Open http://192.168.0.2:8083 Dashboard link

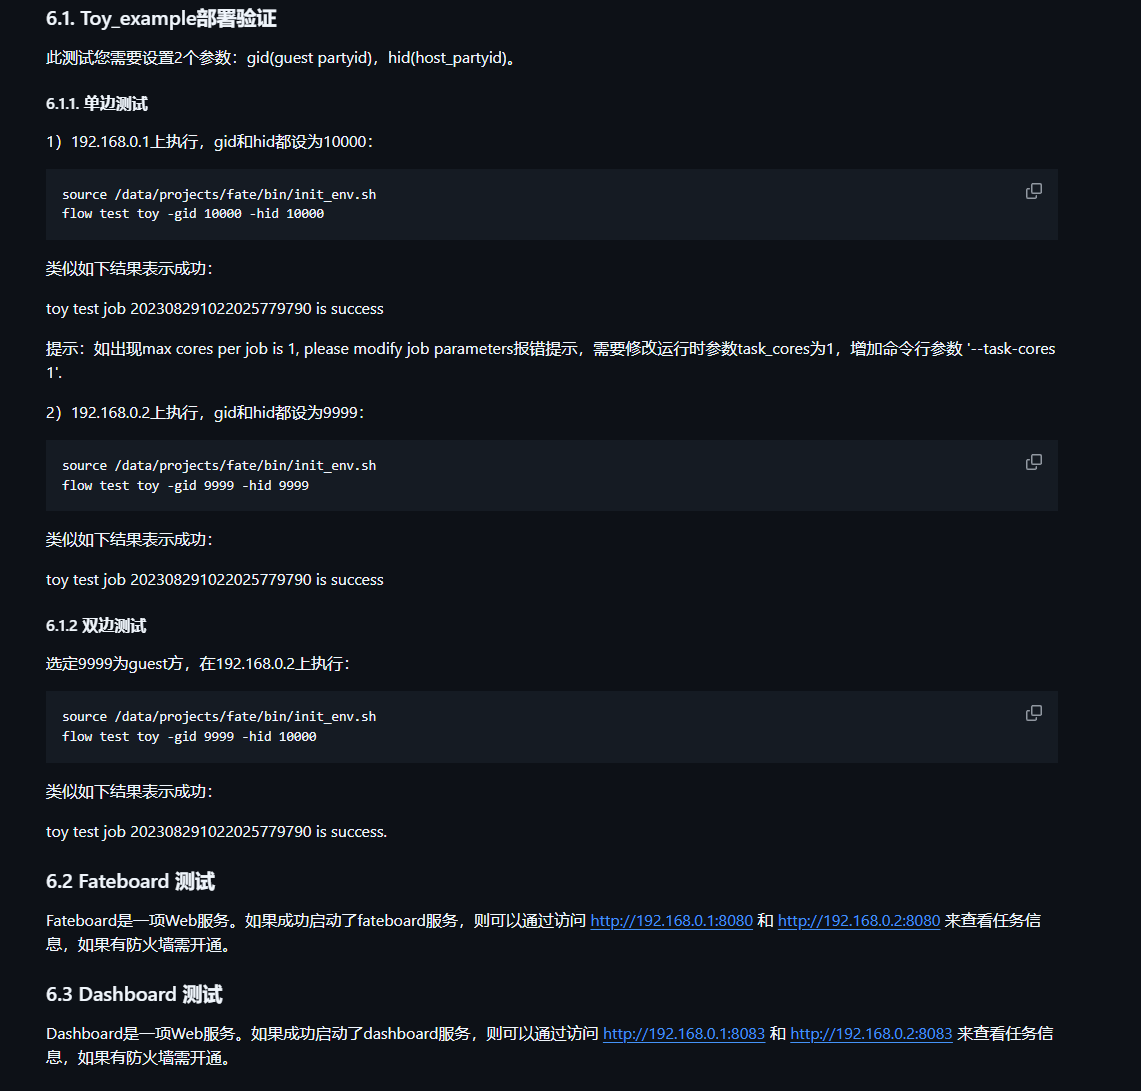[x=871, y=1034]
